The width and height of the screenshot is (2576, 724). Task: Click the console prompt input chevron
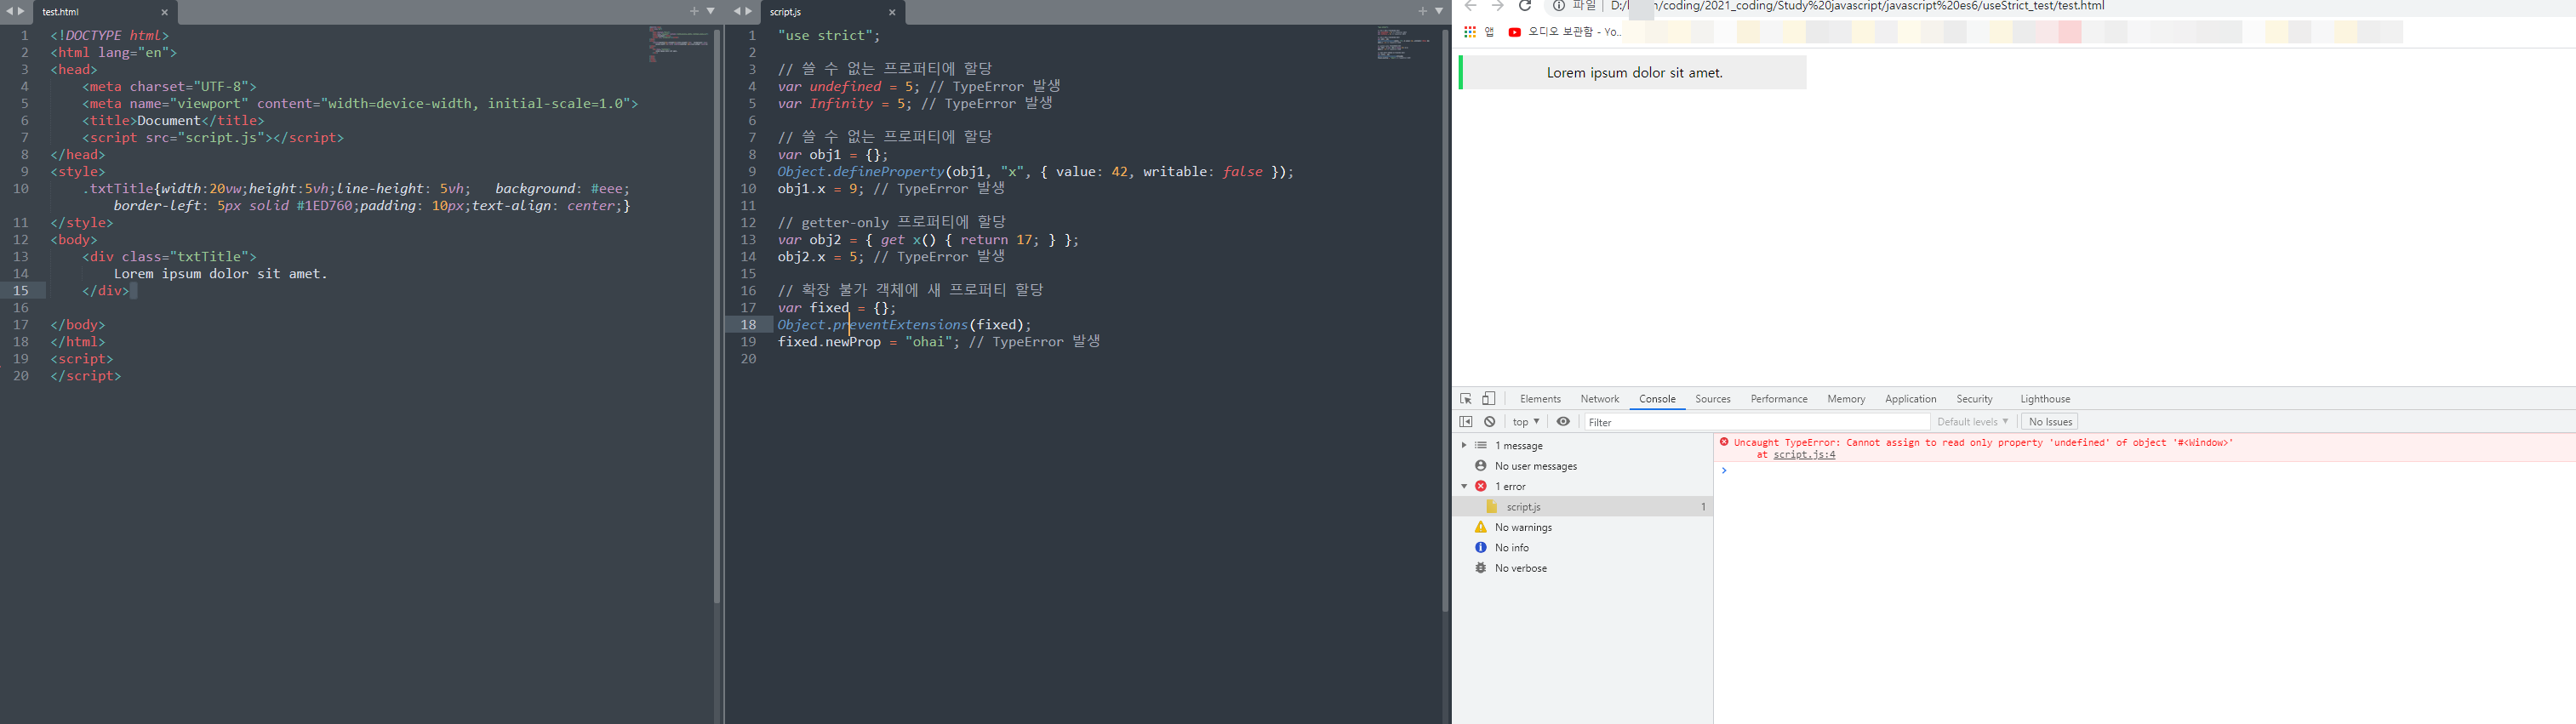click(x=1724, y=470)
